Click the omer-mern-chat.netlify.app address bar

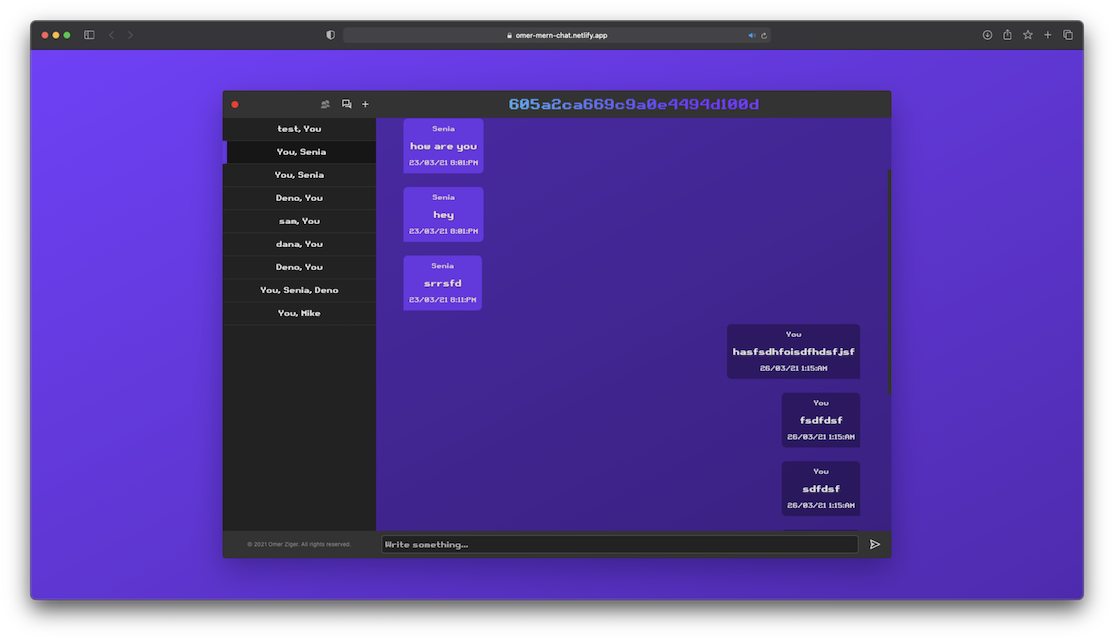(555, 35)
